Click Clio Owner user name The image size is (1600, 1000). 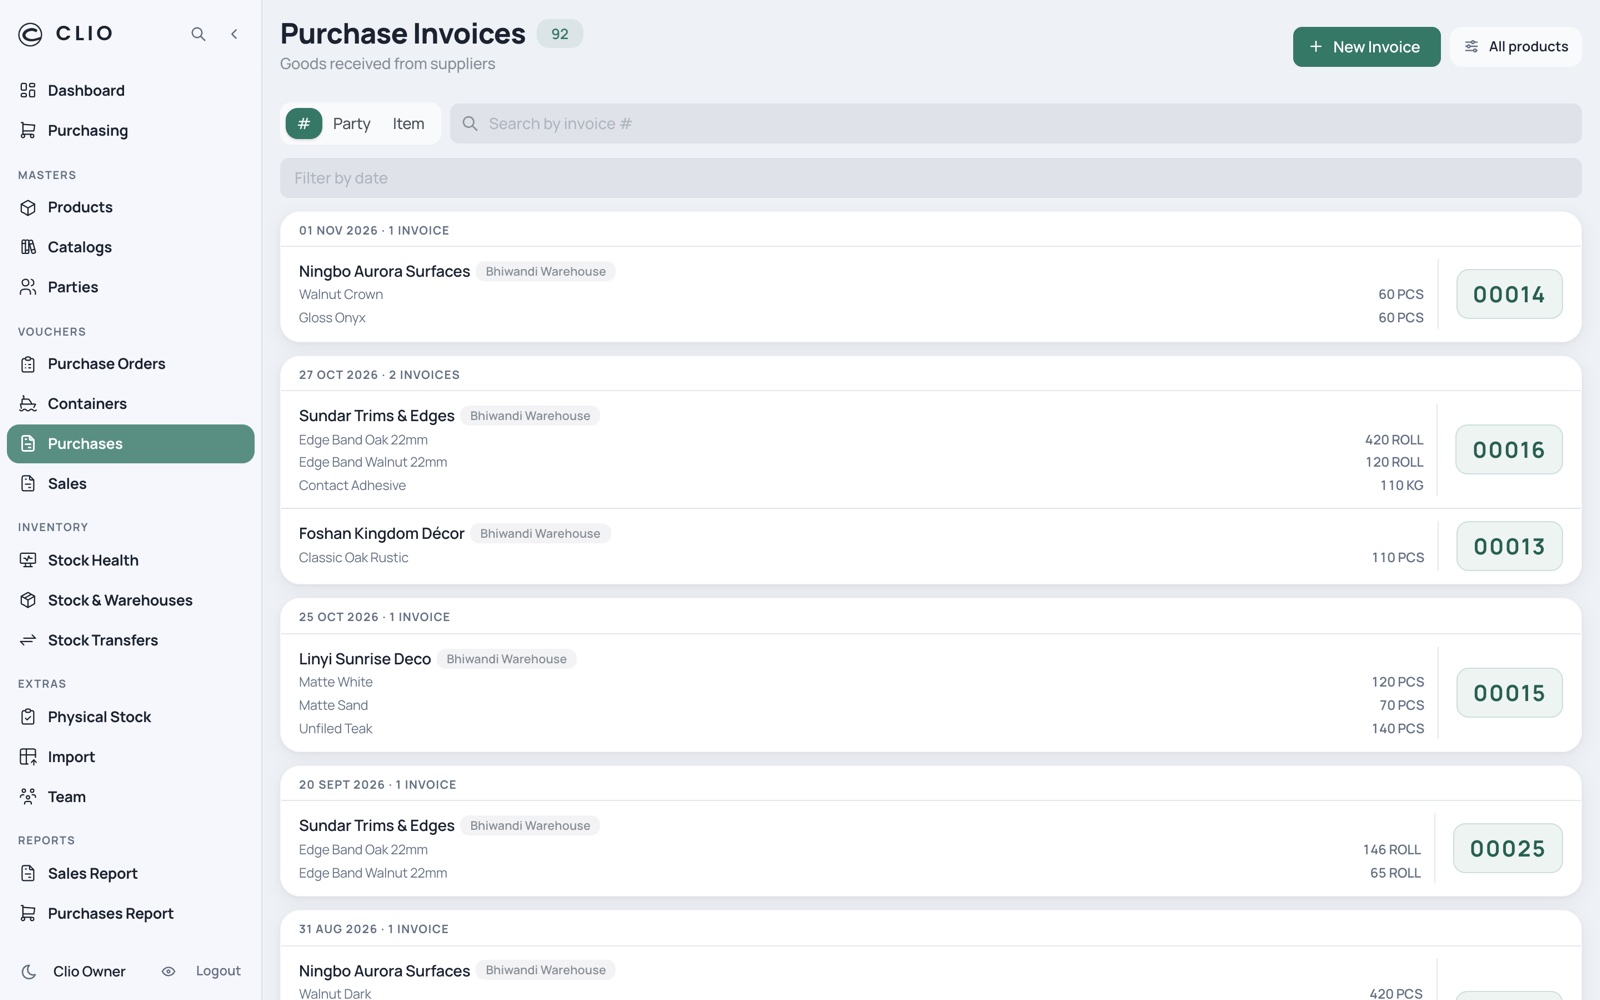click(x=89, y=972)
